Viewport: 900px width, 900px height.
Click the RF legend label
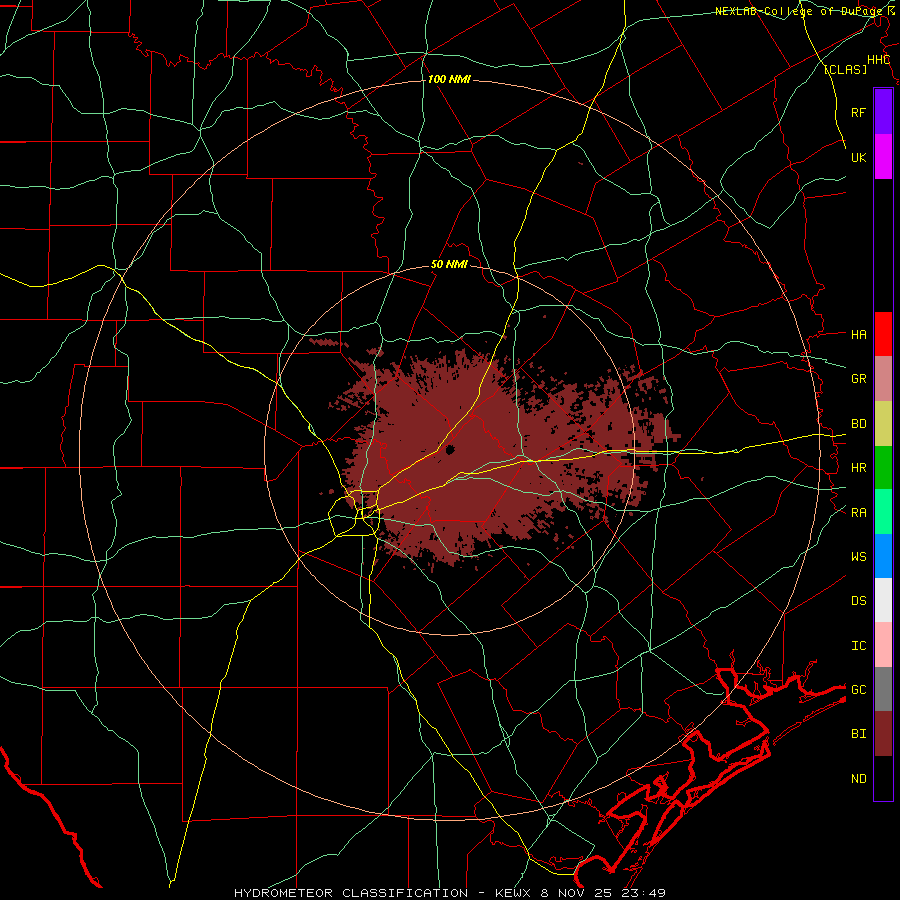pyautogui.click(x=858, y=113)
